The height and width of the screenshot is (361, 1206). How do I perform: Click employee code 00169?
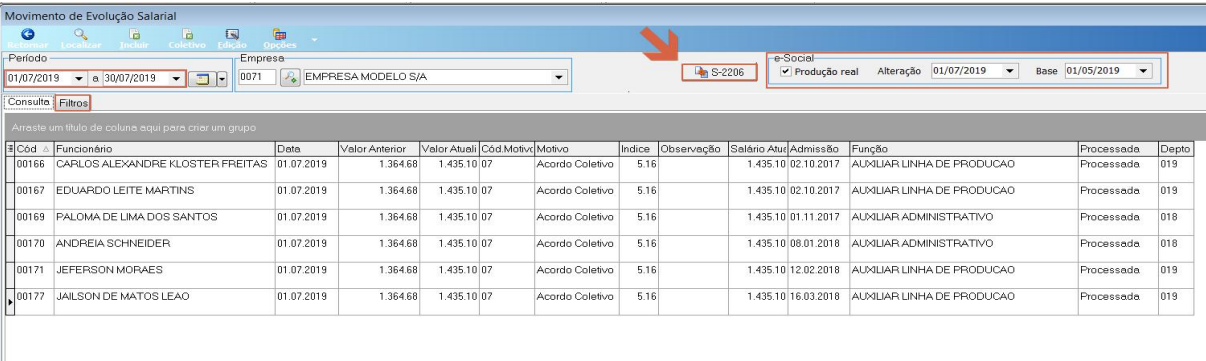(x=32, y=217)
